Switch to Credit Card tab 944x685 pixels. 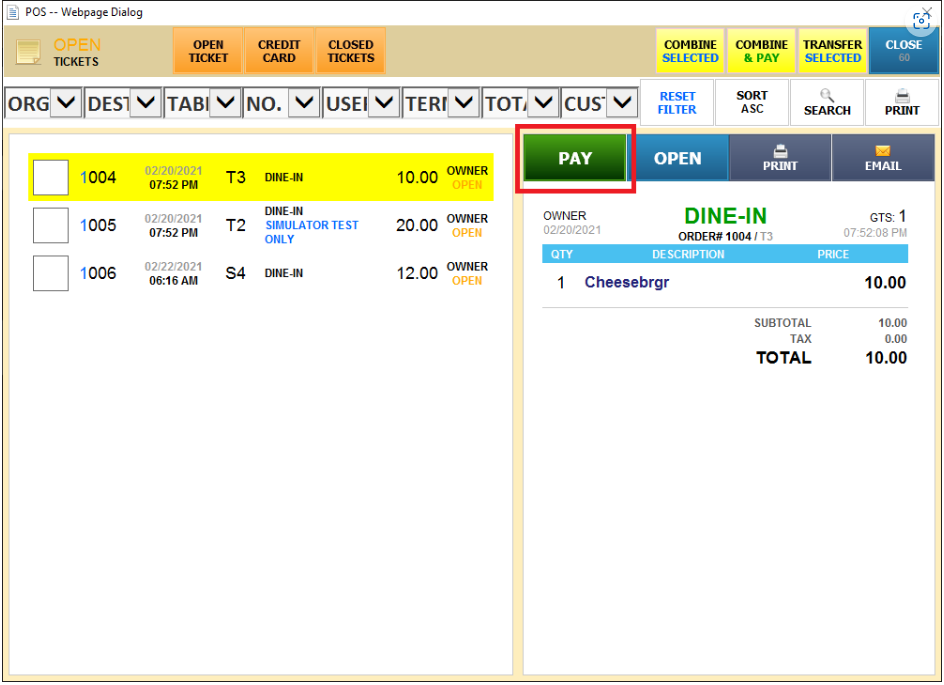tap(279, 51)
